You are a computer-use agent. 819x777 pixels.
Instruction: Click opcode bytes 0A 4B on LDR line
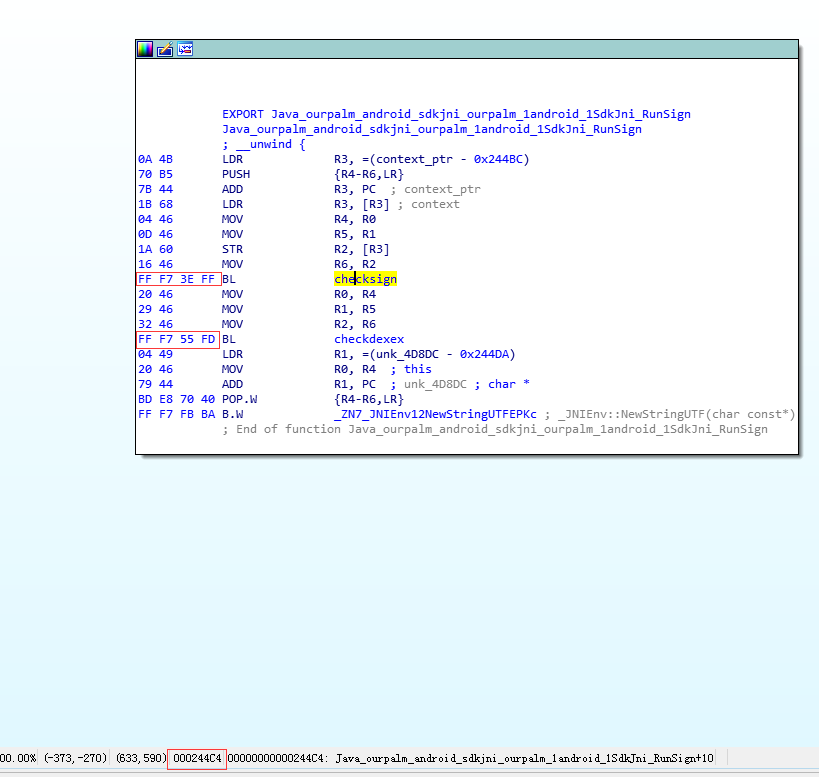point(155,159)
